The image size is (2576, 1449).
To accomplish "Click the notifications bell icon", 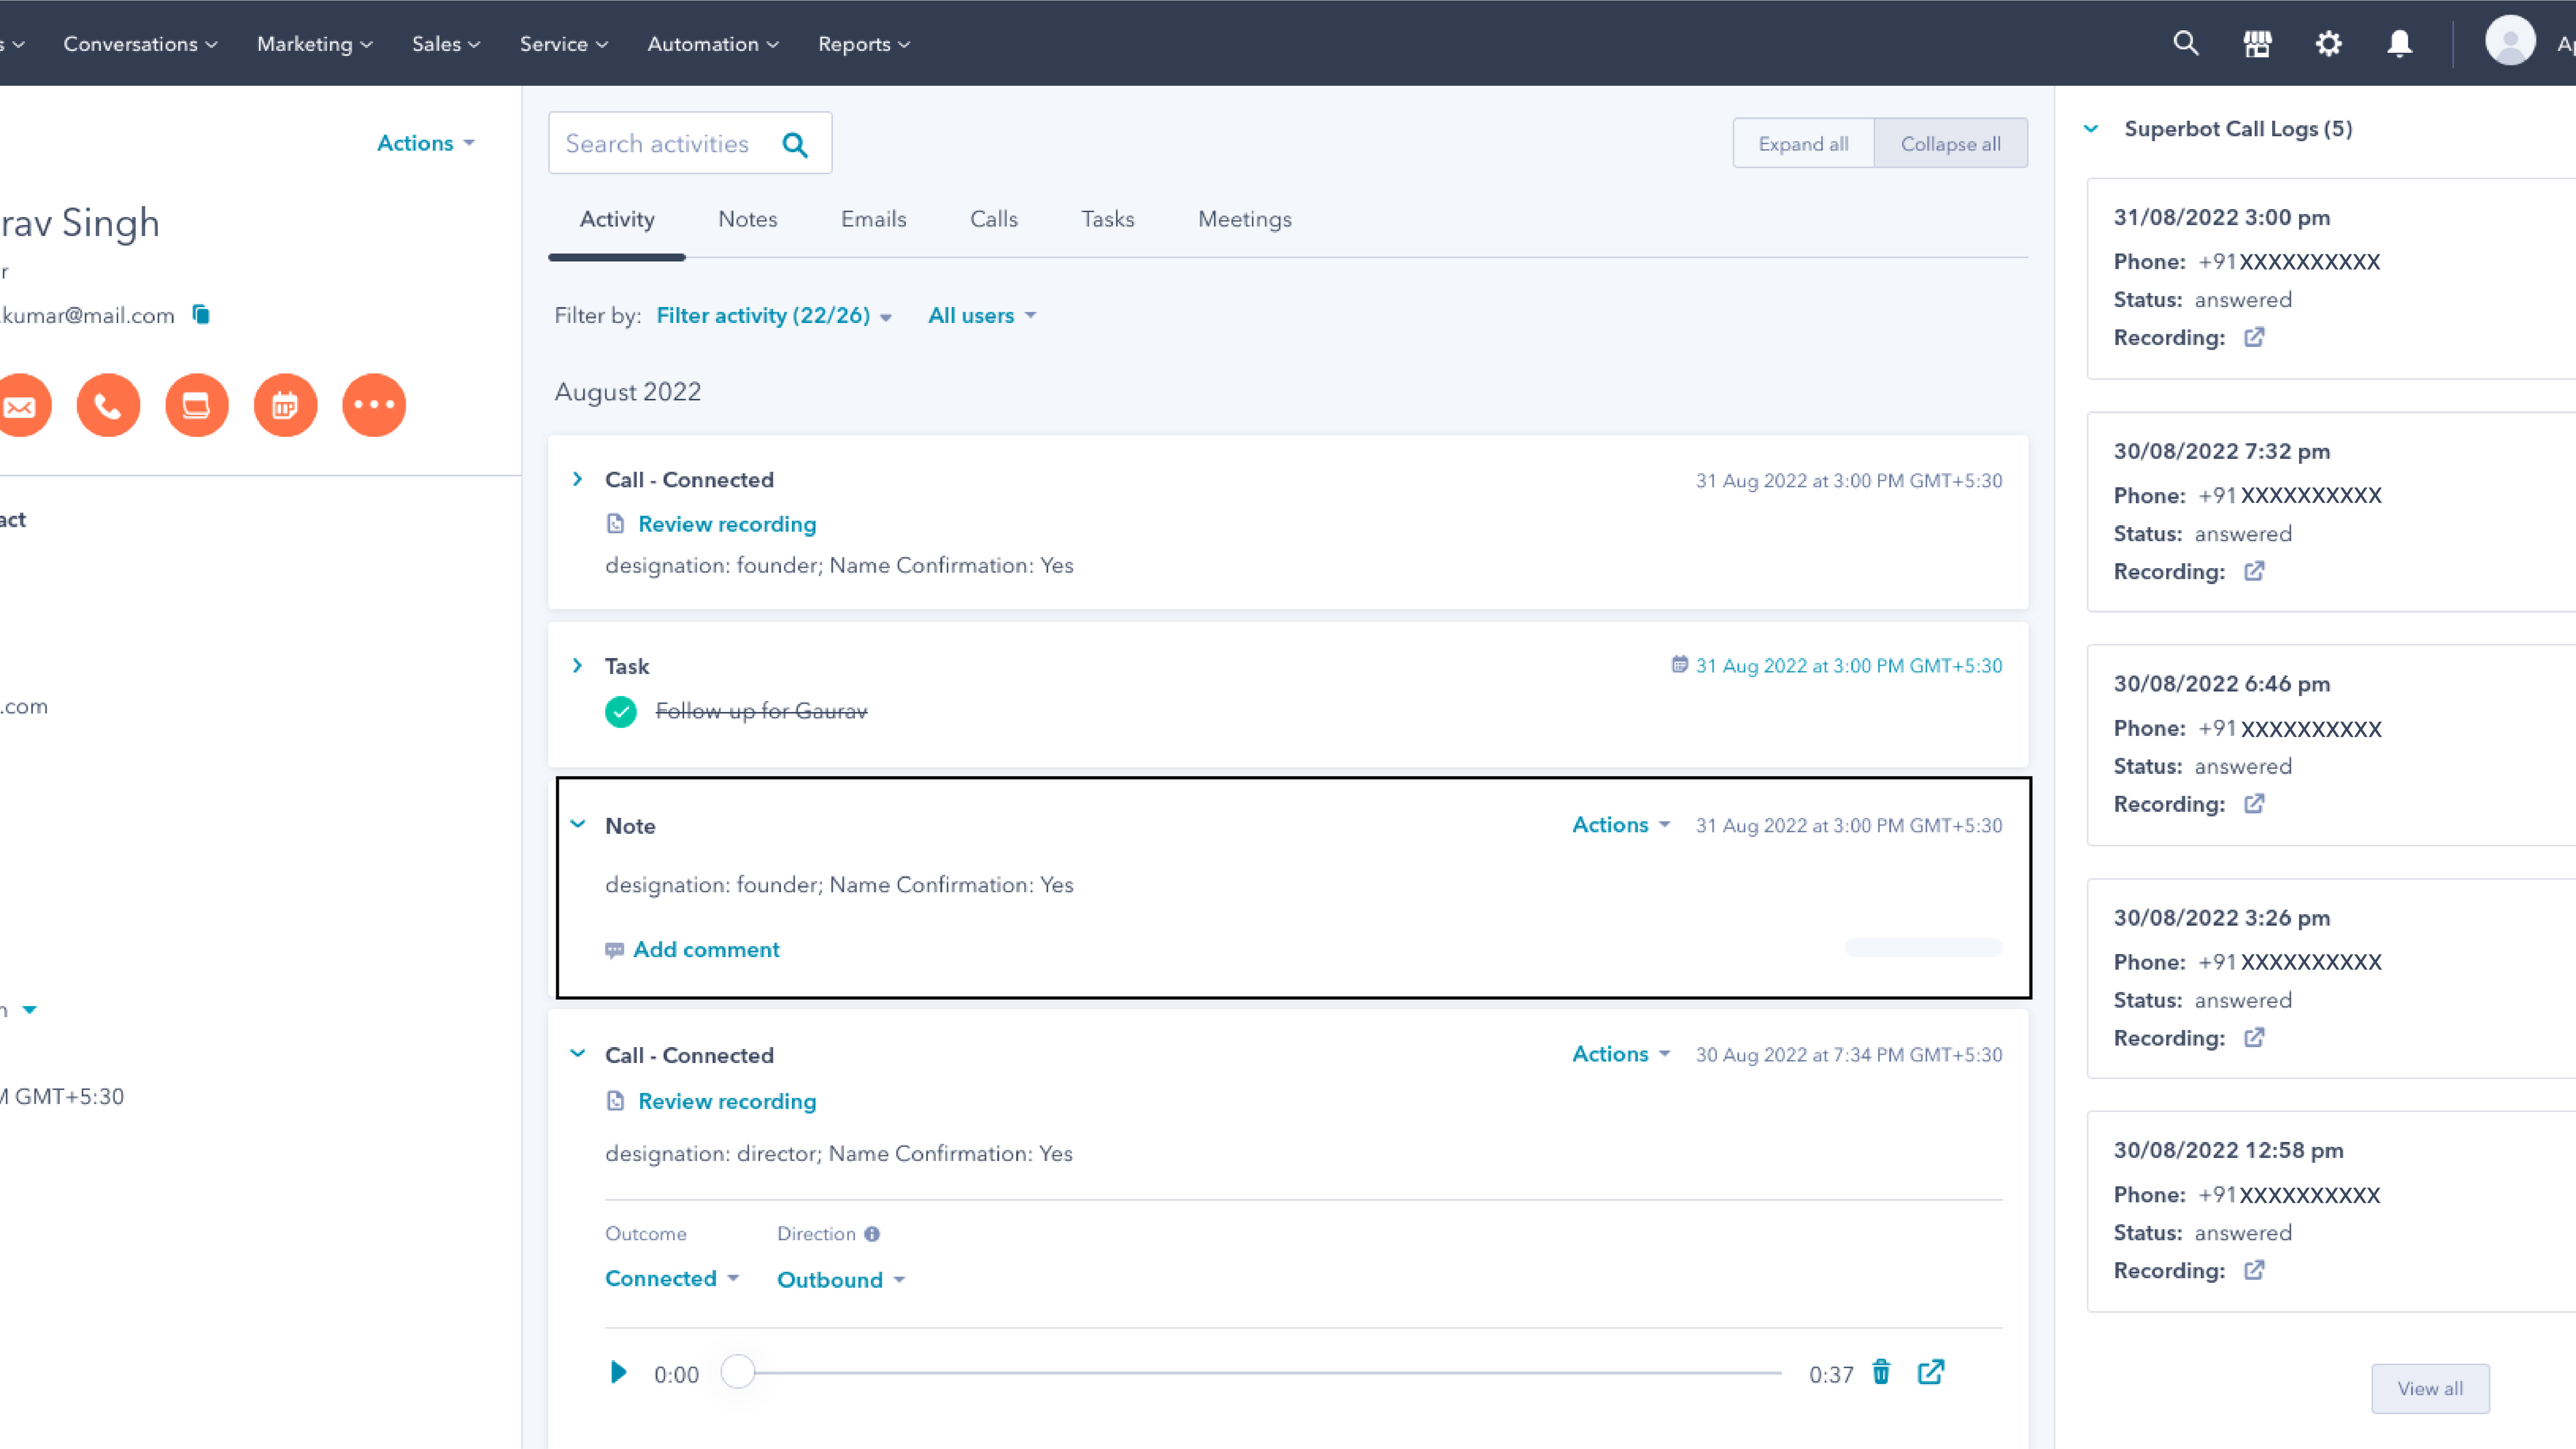I will [x=2399, y=44].
